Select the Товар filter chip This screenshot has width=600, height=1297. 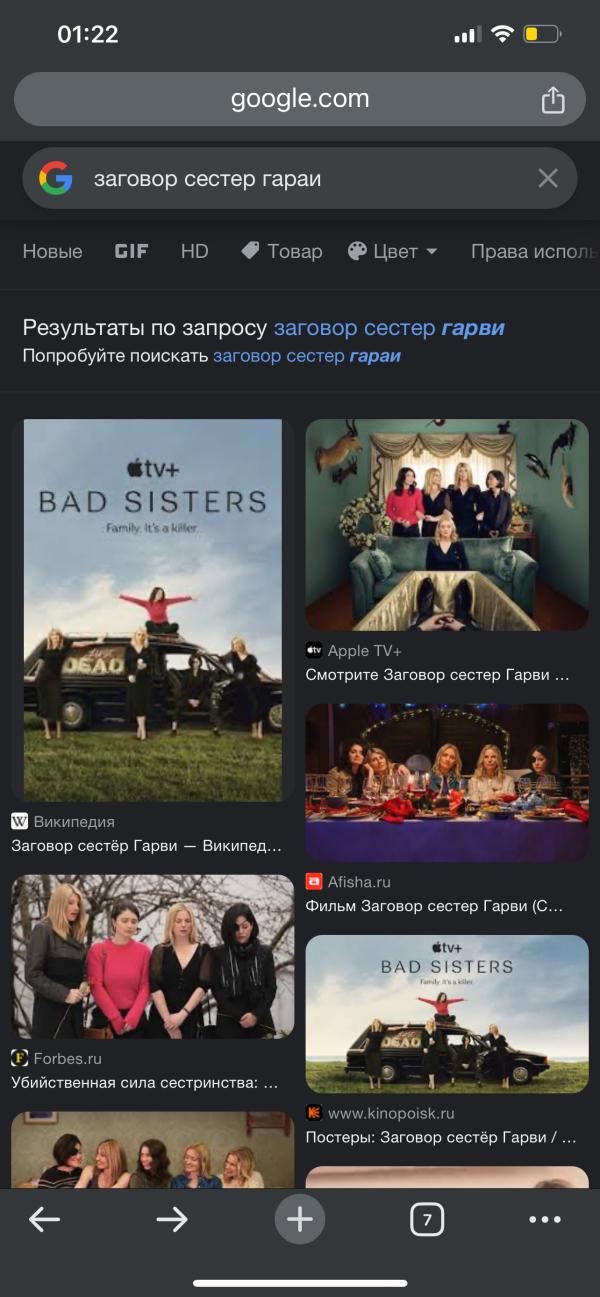click(282, 251)
